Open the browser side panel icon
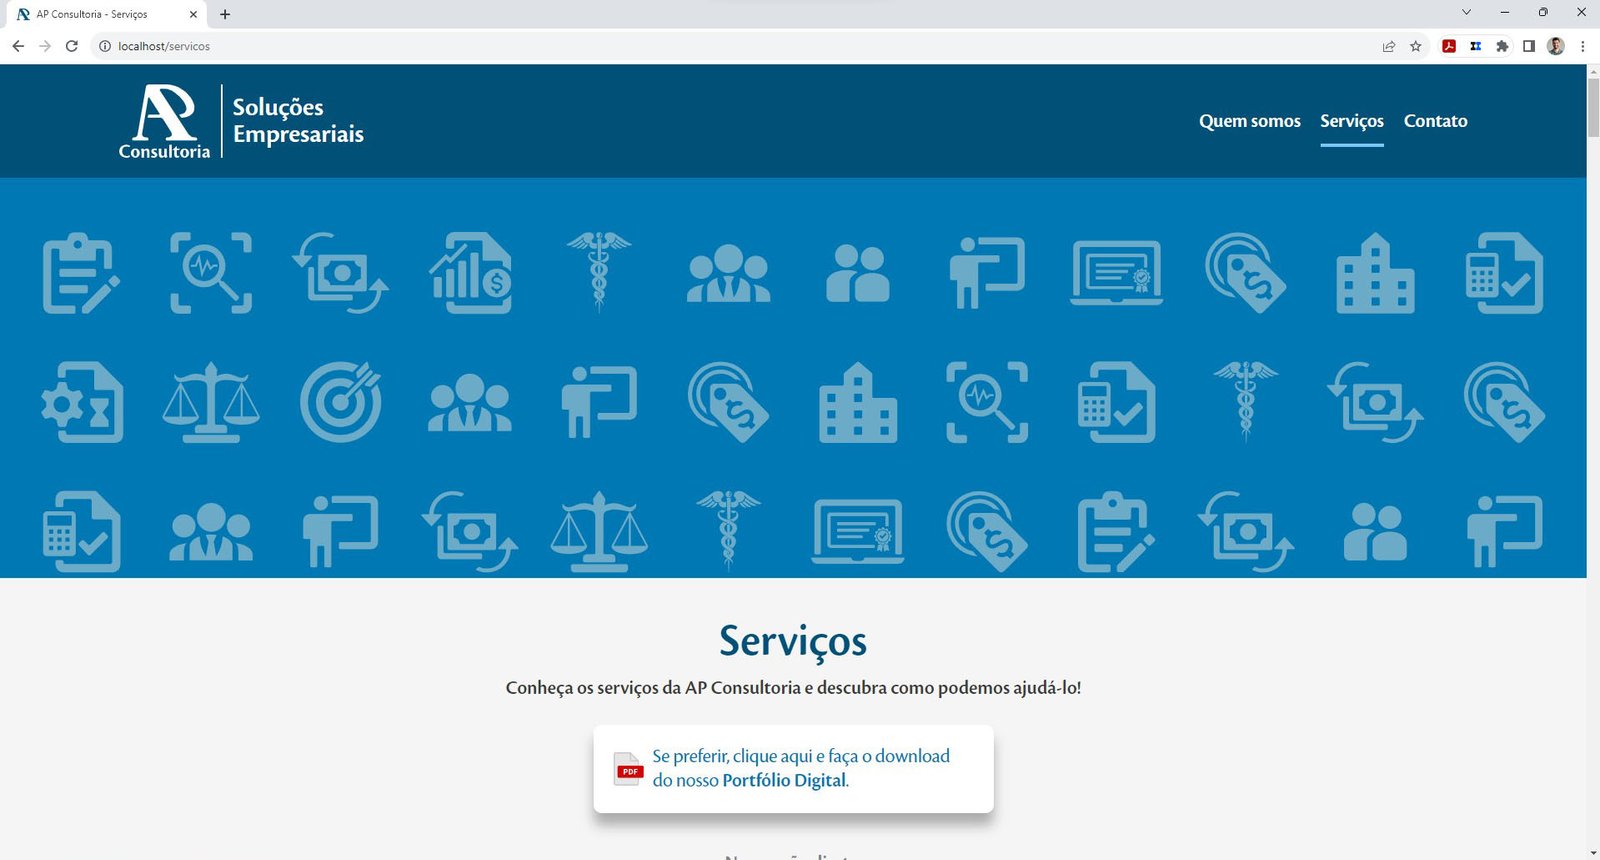Screen dimensions: 1600x860 1529,46
